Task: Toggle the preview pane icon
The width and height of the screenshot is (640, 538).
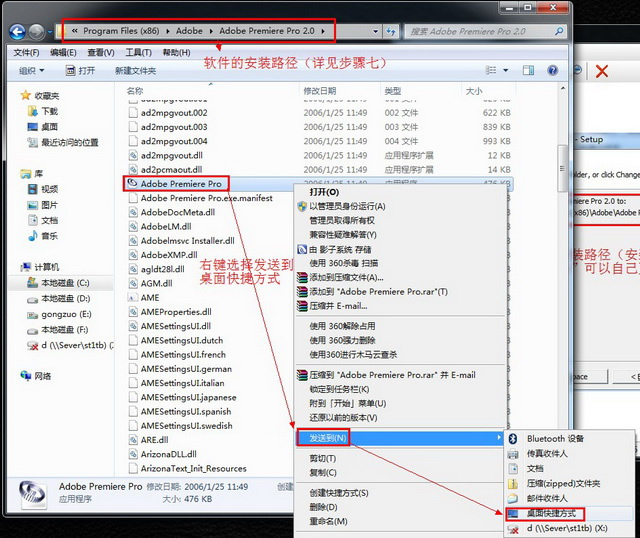Action: pos(528,71)
